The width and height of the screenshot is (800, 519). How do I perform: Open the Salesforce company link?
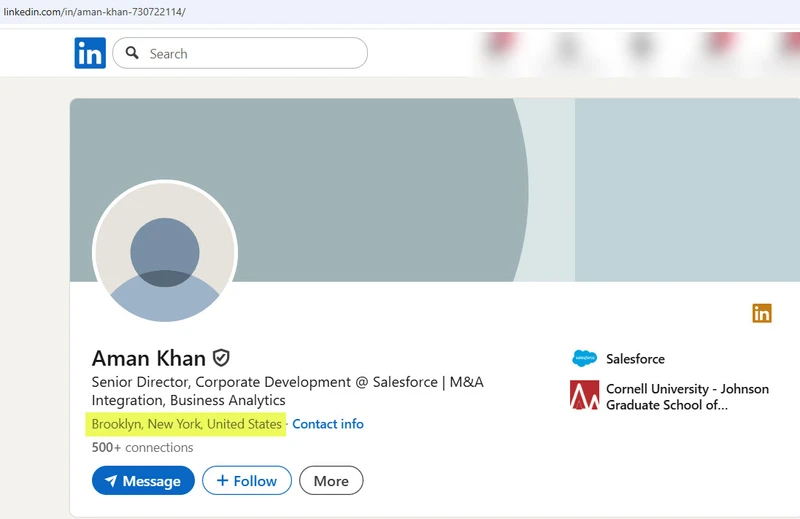635,359
